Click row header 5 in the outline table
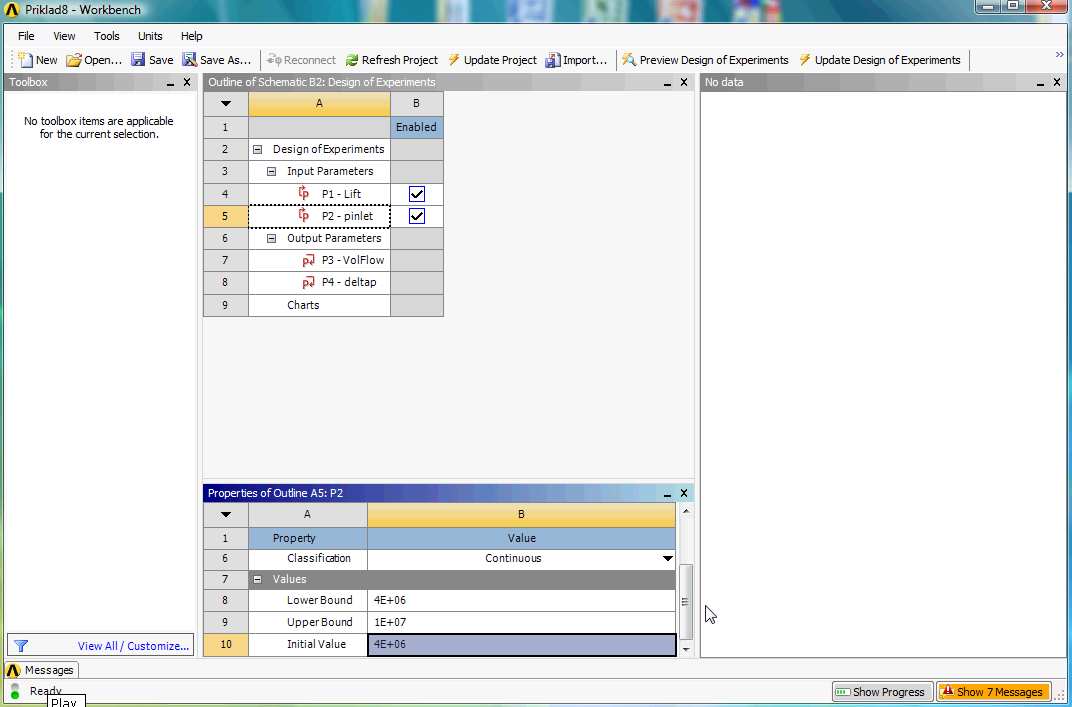 tap(226, 216)
